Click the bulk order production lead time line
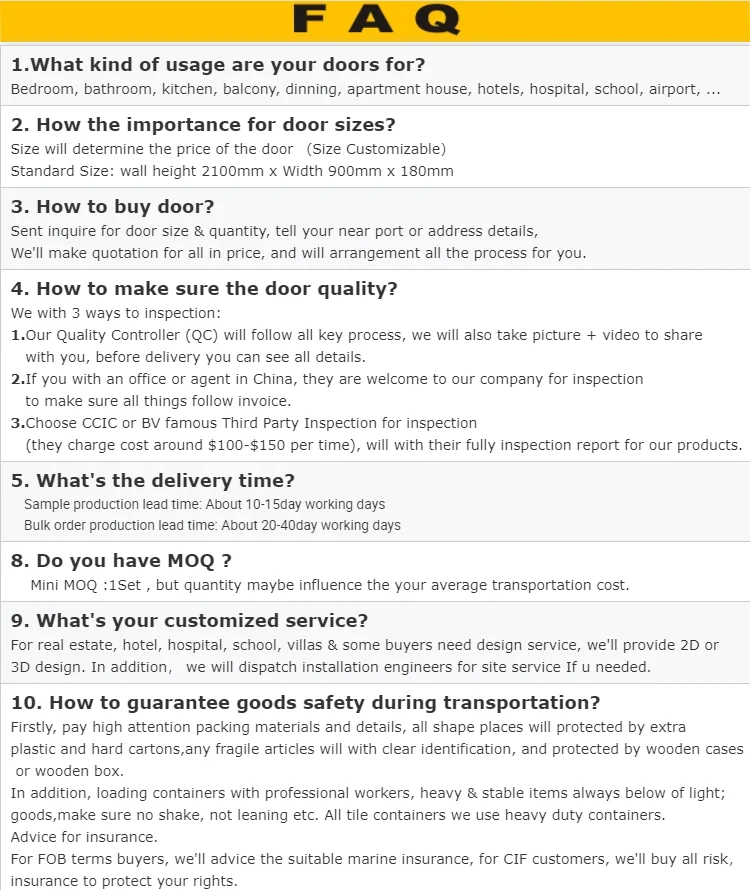Viewport: 750px width, 890px height. pyautogui.click(x=212, y=525)
